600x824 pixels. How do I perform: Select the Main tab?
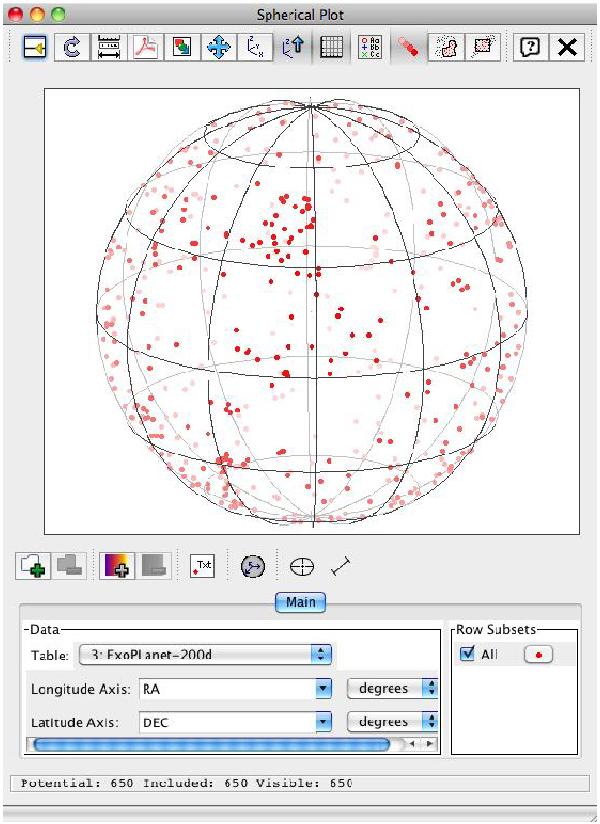[x=300, y=602]
